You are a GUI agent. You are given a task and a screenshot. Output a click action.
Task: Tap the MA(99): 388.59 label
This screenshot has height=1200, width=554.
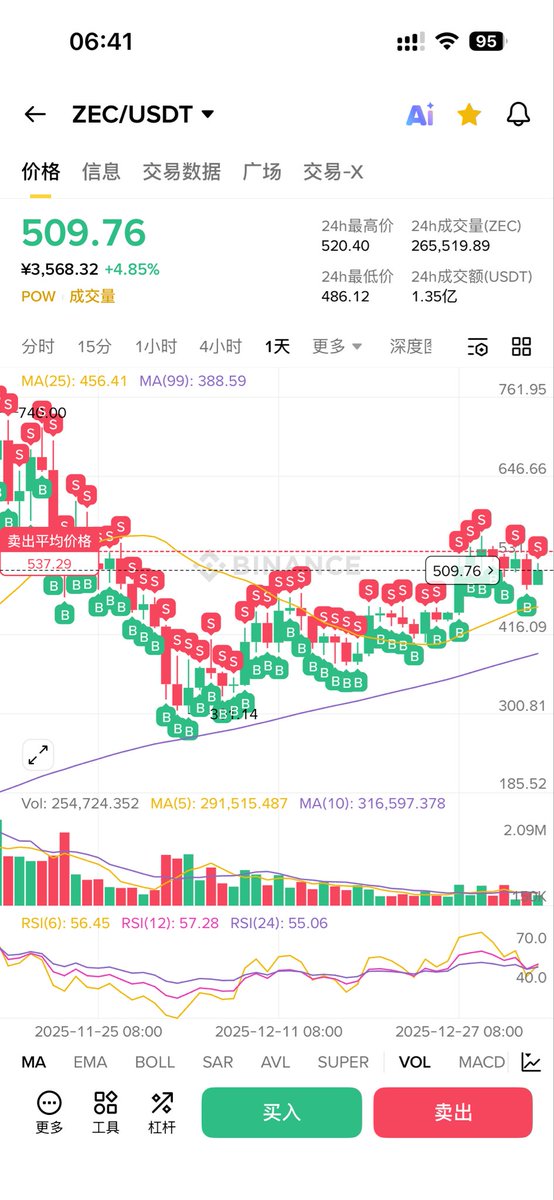tap(192, 381)
